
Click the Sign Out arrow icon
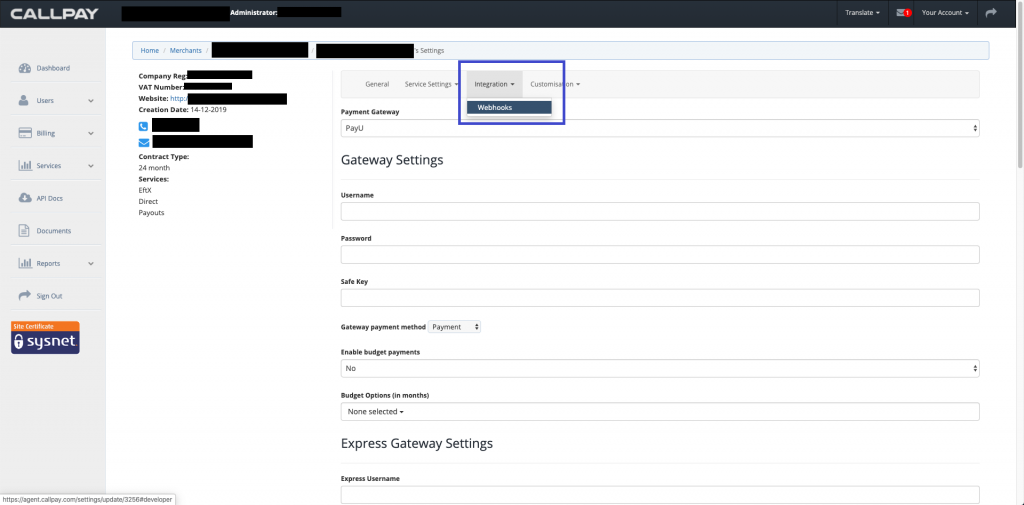pyautogui.click(x=25, y=296)
